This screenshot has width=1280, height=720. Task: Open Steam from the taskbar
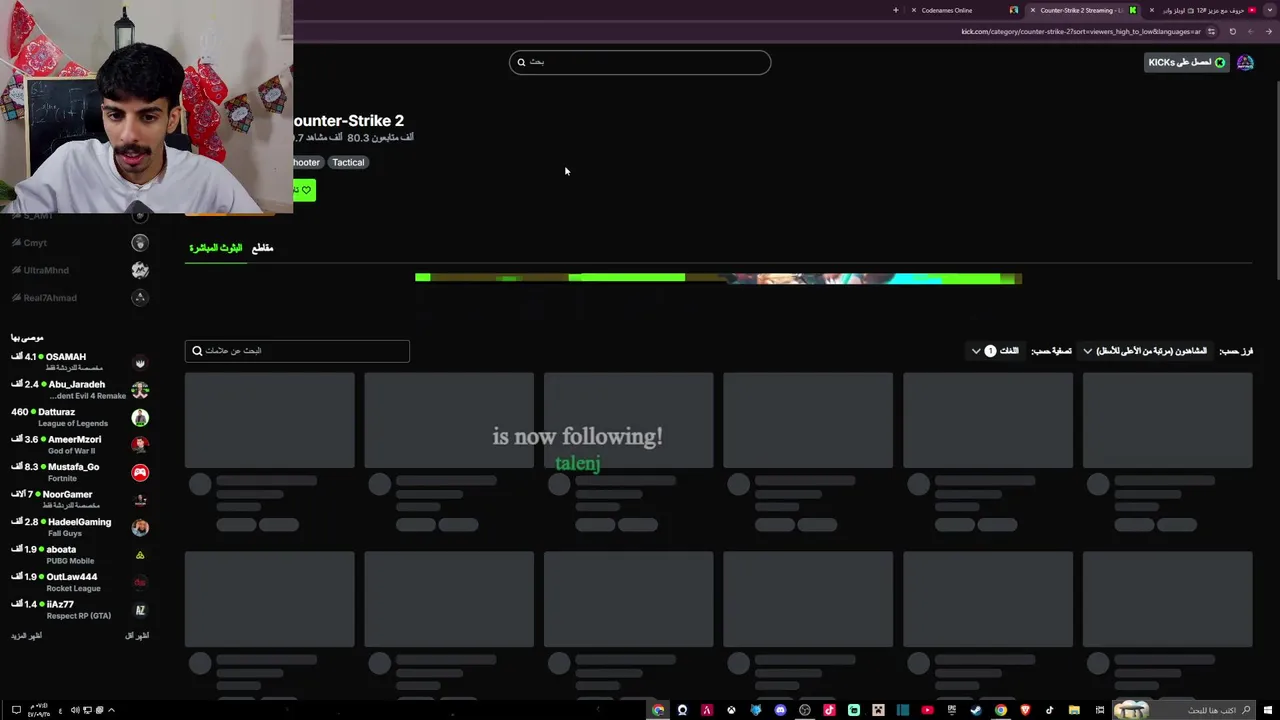coord(976,710)
